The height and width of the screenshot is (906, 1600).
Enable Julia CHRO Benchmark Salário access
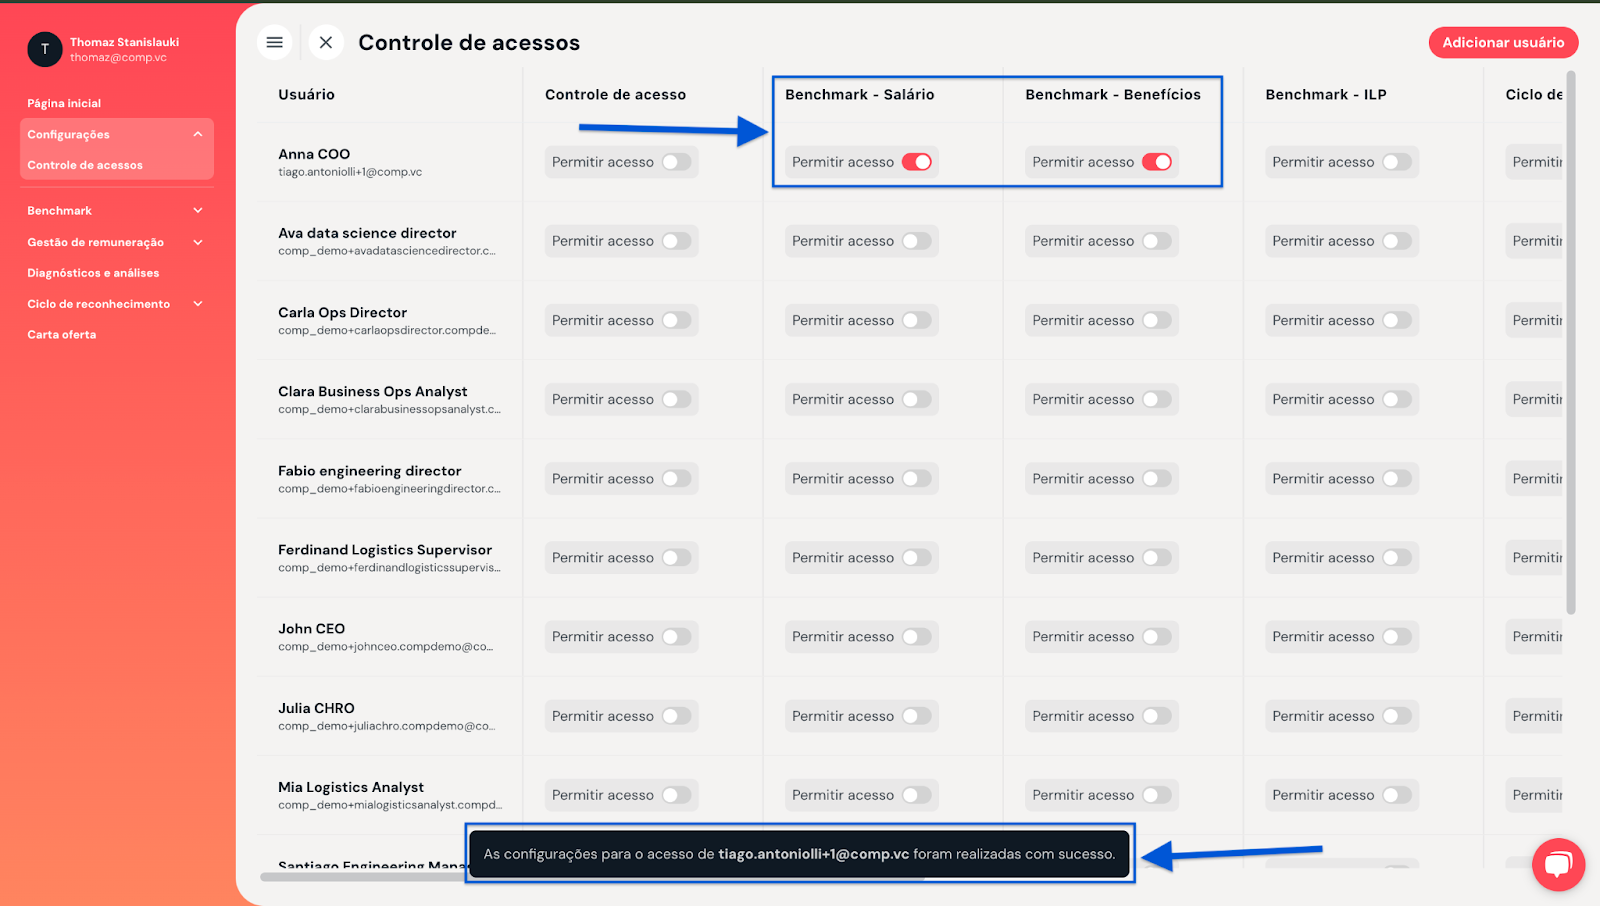[x=917, y=716]
